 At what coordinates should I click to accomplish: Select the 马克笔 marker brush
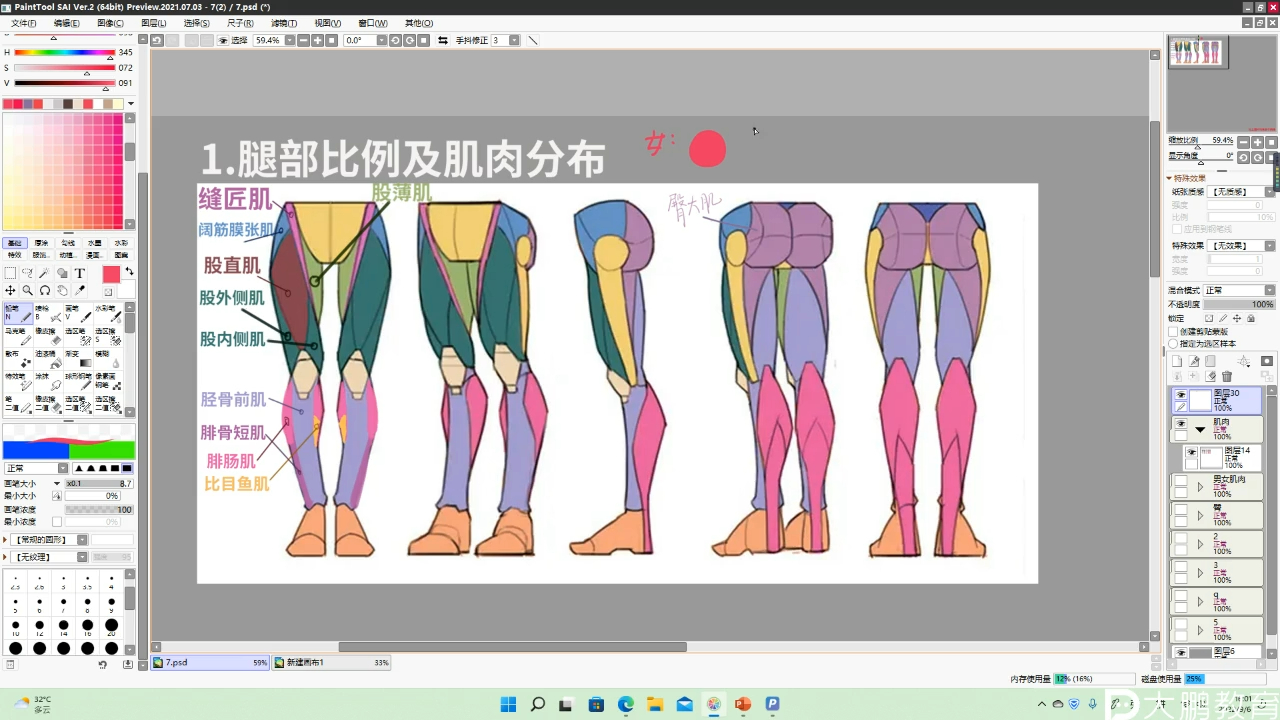(x=18, y=337)
